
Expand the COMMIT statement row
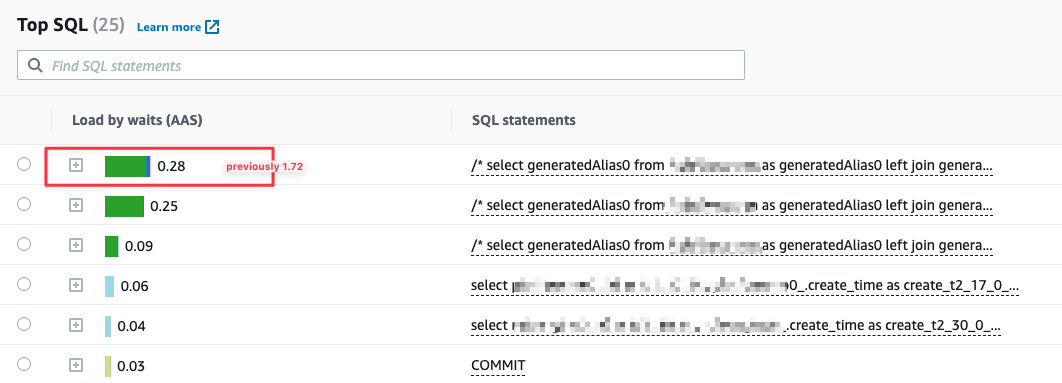pyautogui.click(x=77, y=365)
